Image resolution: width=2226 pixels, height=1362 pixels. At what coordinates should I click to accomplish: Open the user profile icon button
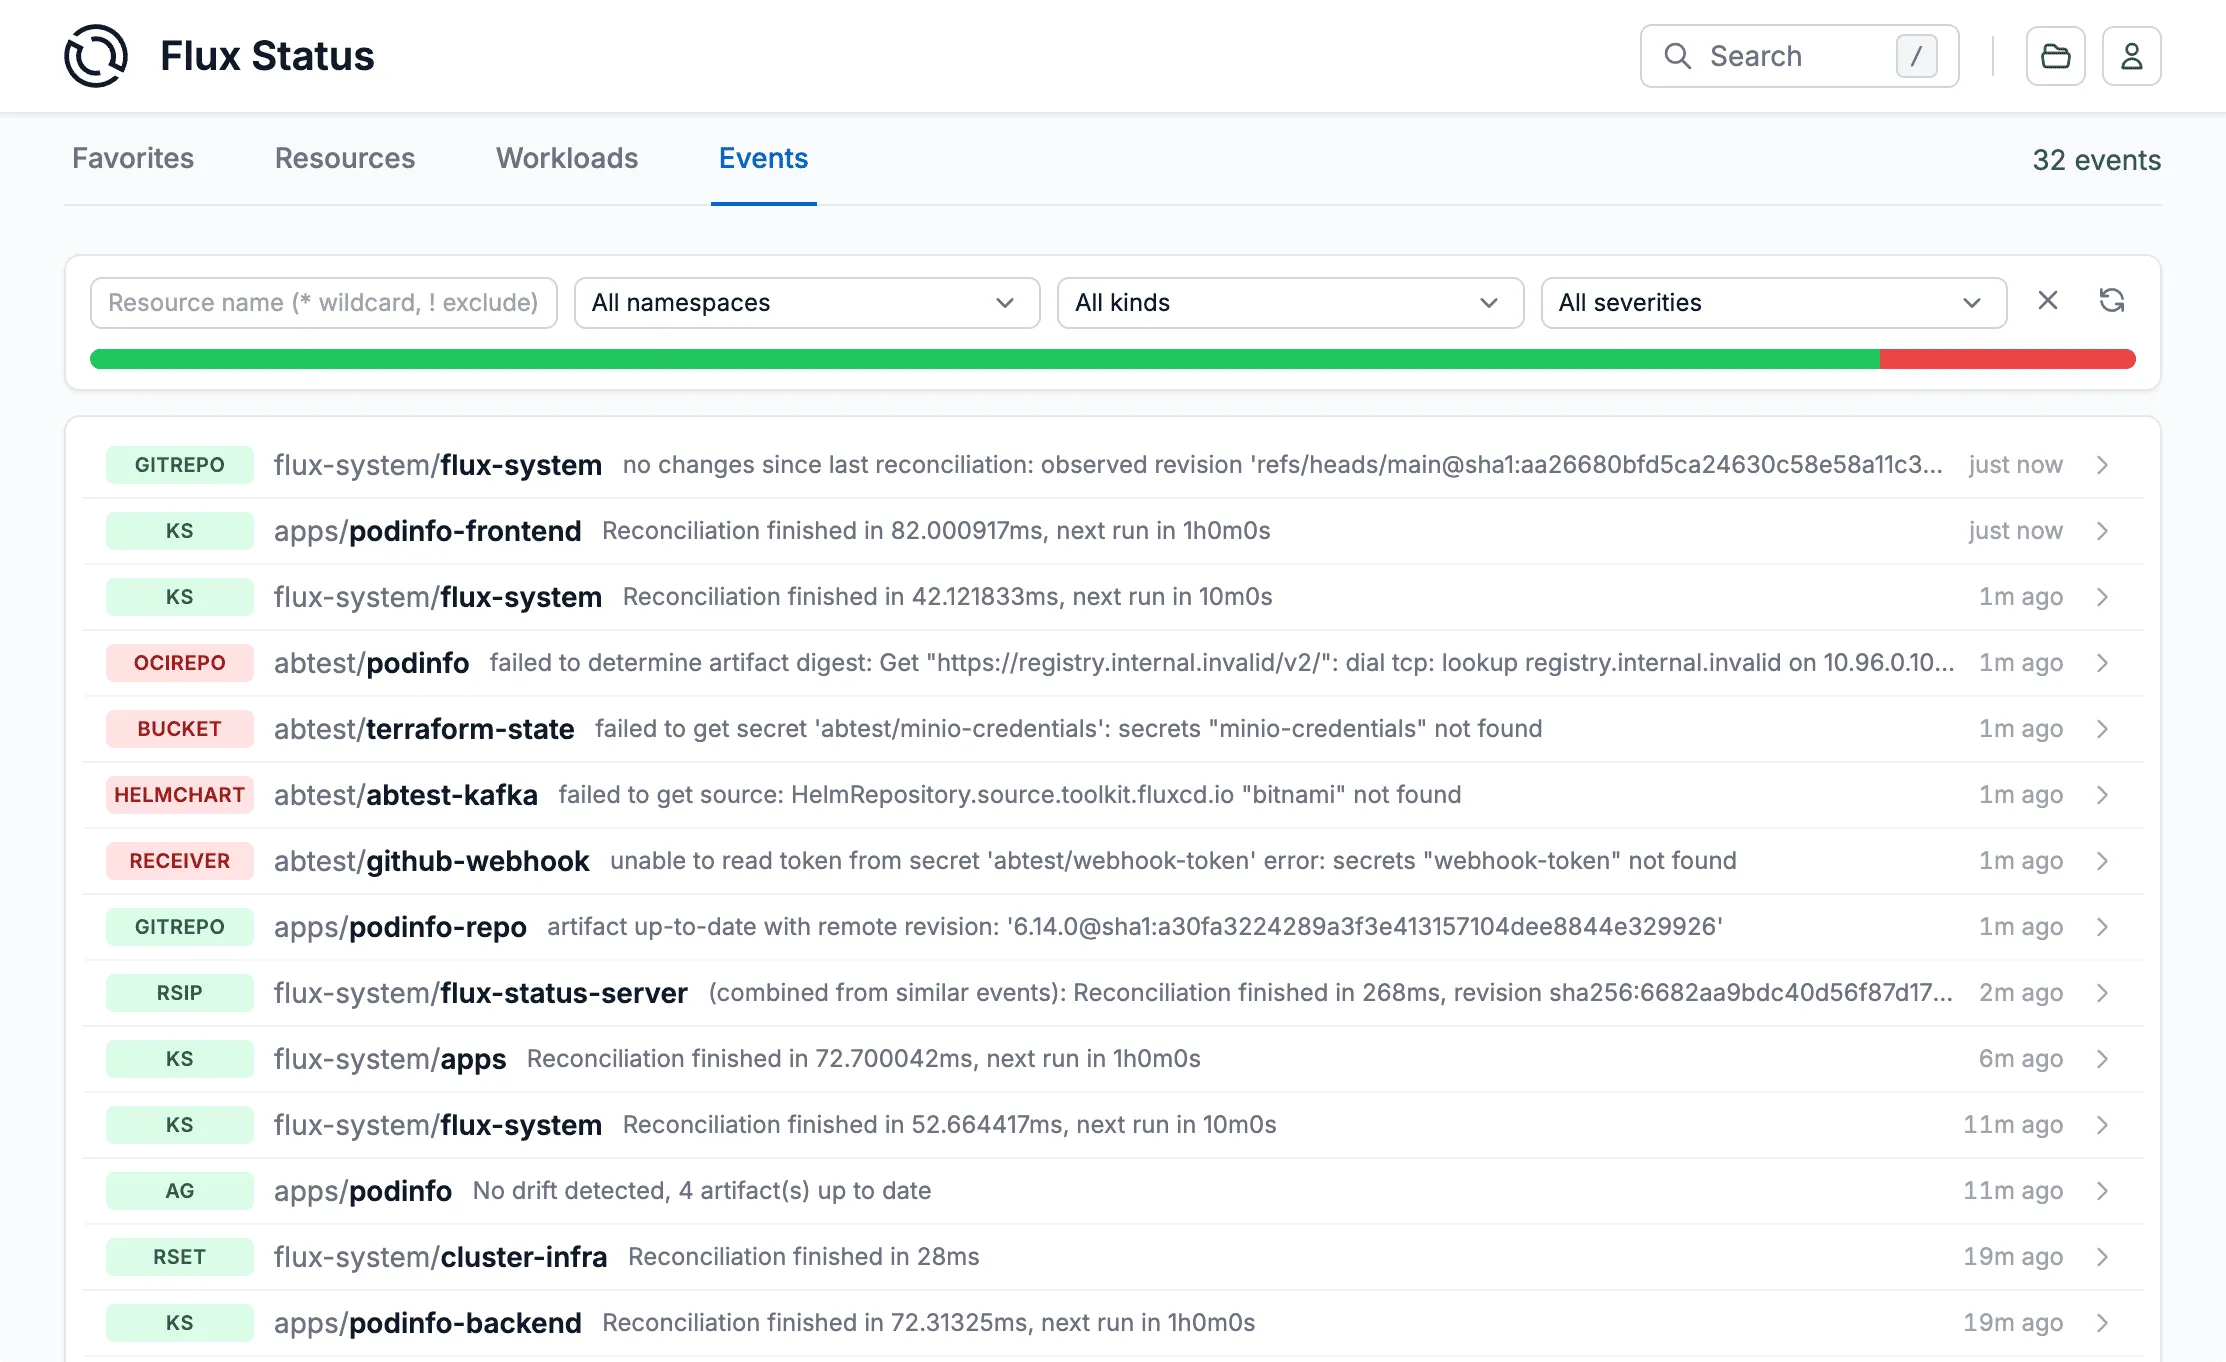pos(2131,56)
